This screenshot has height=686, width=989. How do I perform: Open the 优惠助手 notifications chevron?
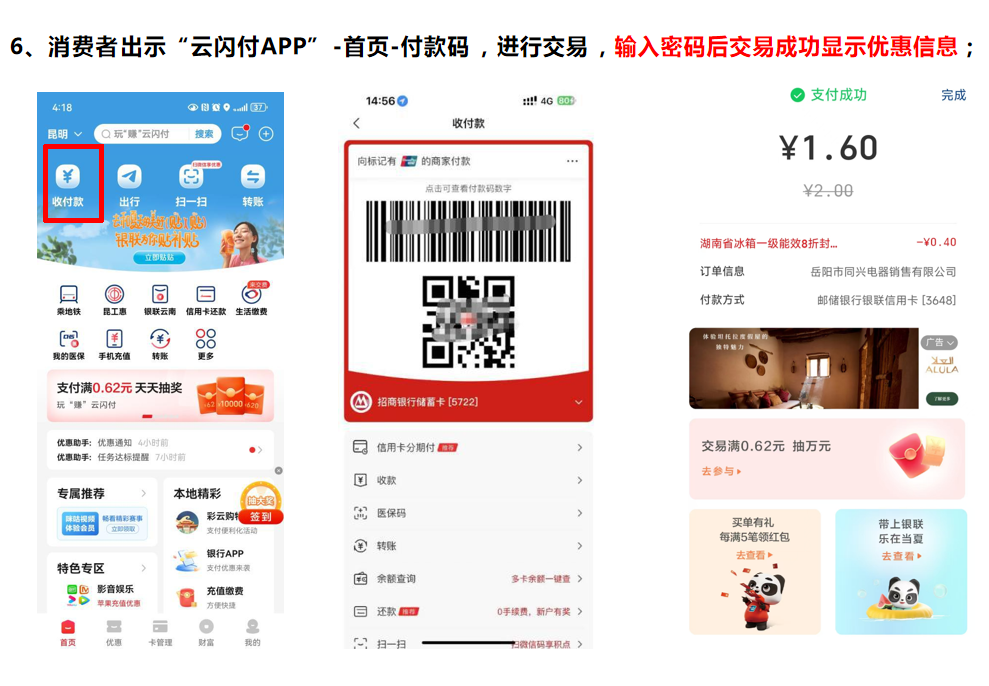pos(260,450)
